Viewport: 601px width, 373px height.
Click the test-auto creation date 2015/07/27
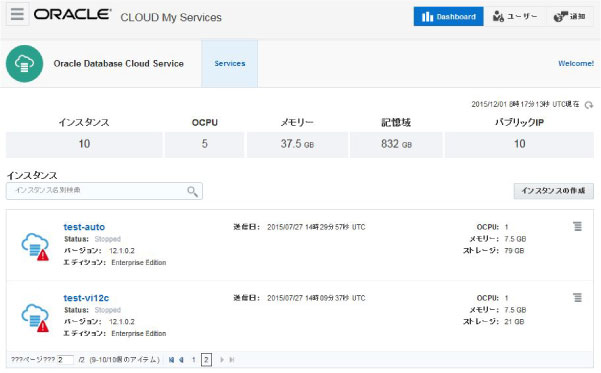316,227
